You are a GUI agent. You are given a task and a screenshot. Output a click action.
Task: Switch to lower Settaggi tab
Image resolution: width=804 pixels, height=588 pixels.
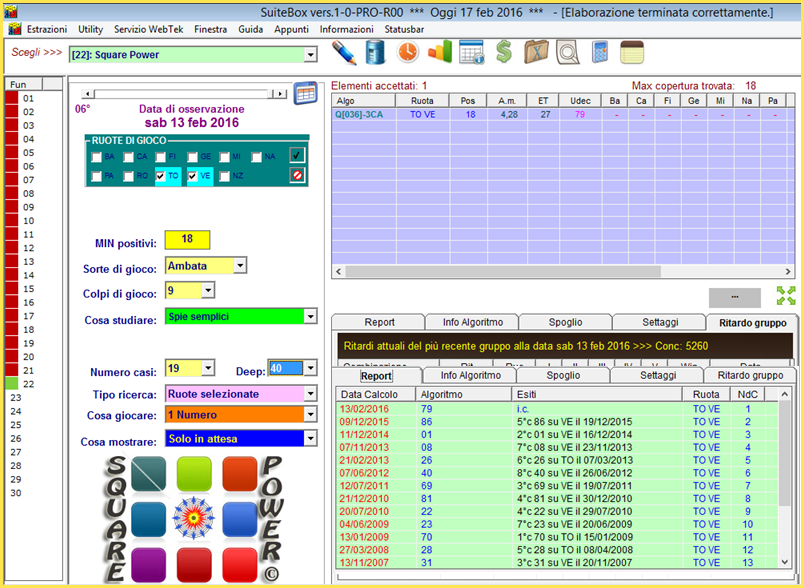coord(658,375)
